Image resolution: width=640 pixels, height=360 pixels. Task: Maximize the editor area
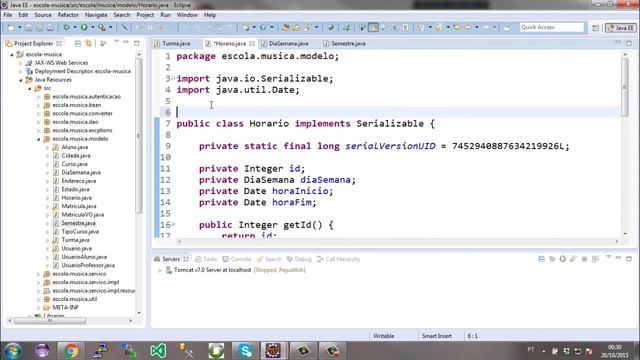[x=629, y=43]
